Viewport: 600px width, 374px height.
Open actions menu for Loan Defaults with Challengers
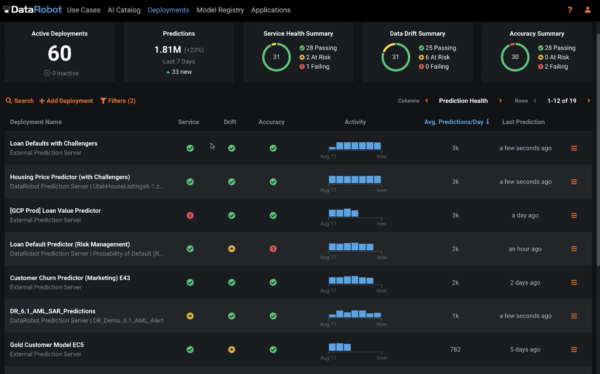coord(574,148)
